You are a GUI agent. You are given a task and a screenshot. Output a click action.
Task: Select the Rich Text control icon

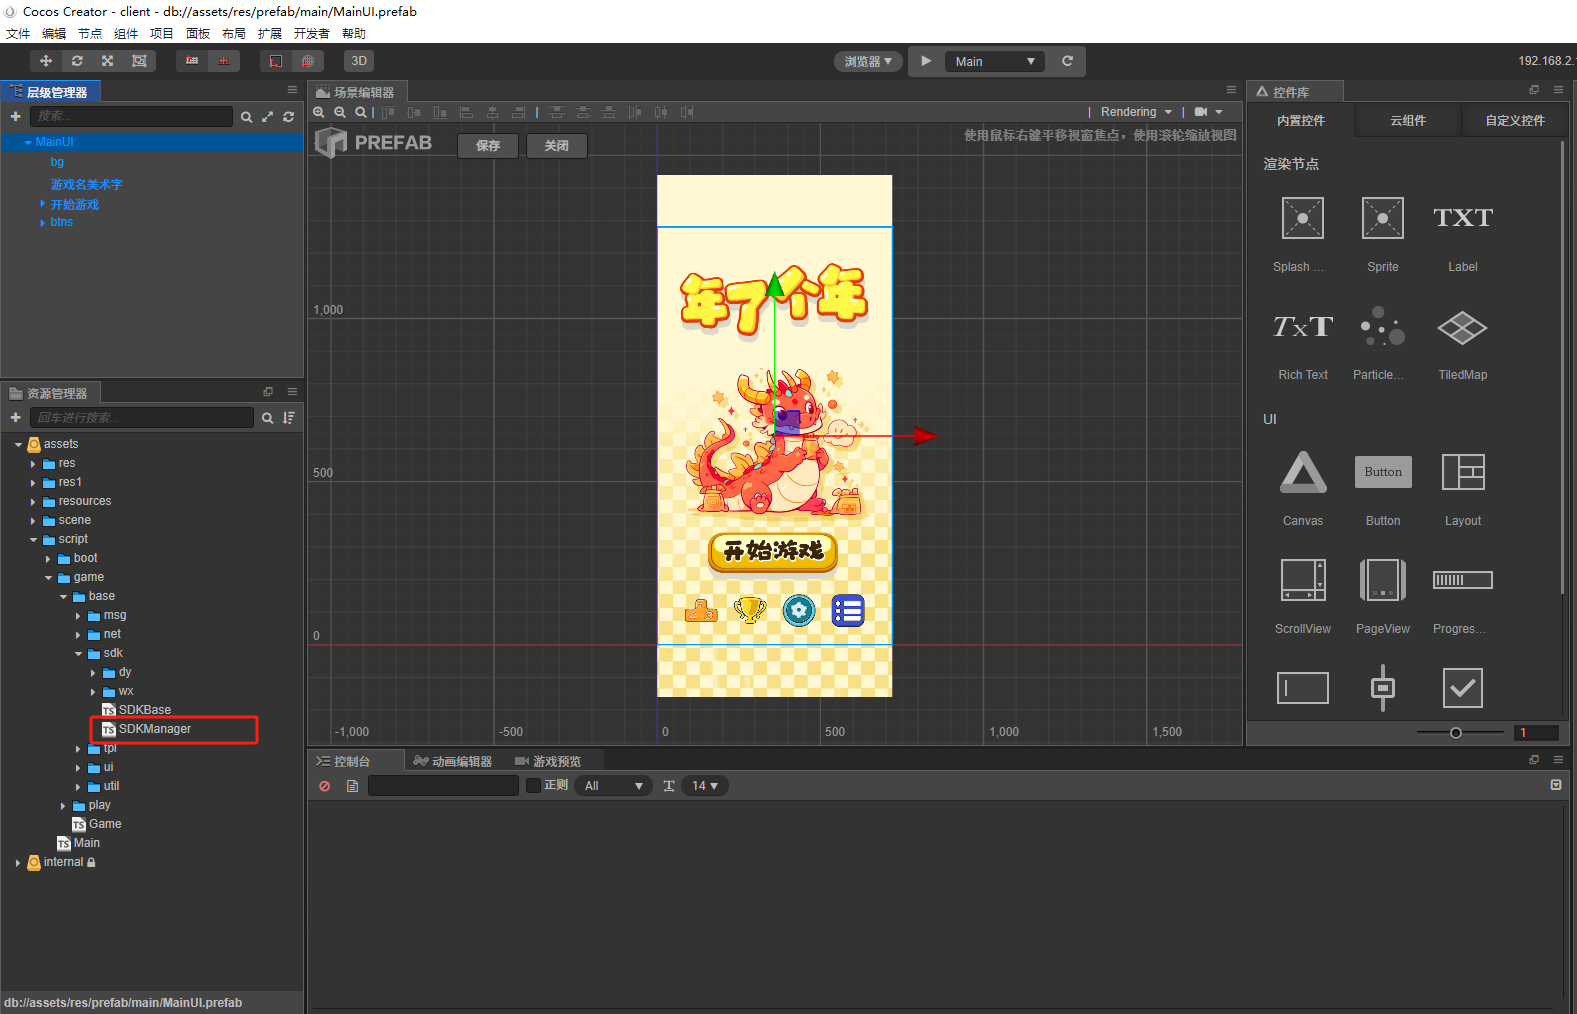coord(1303,327)
